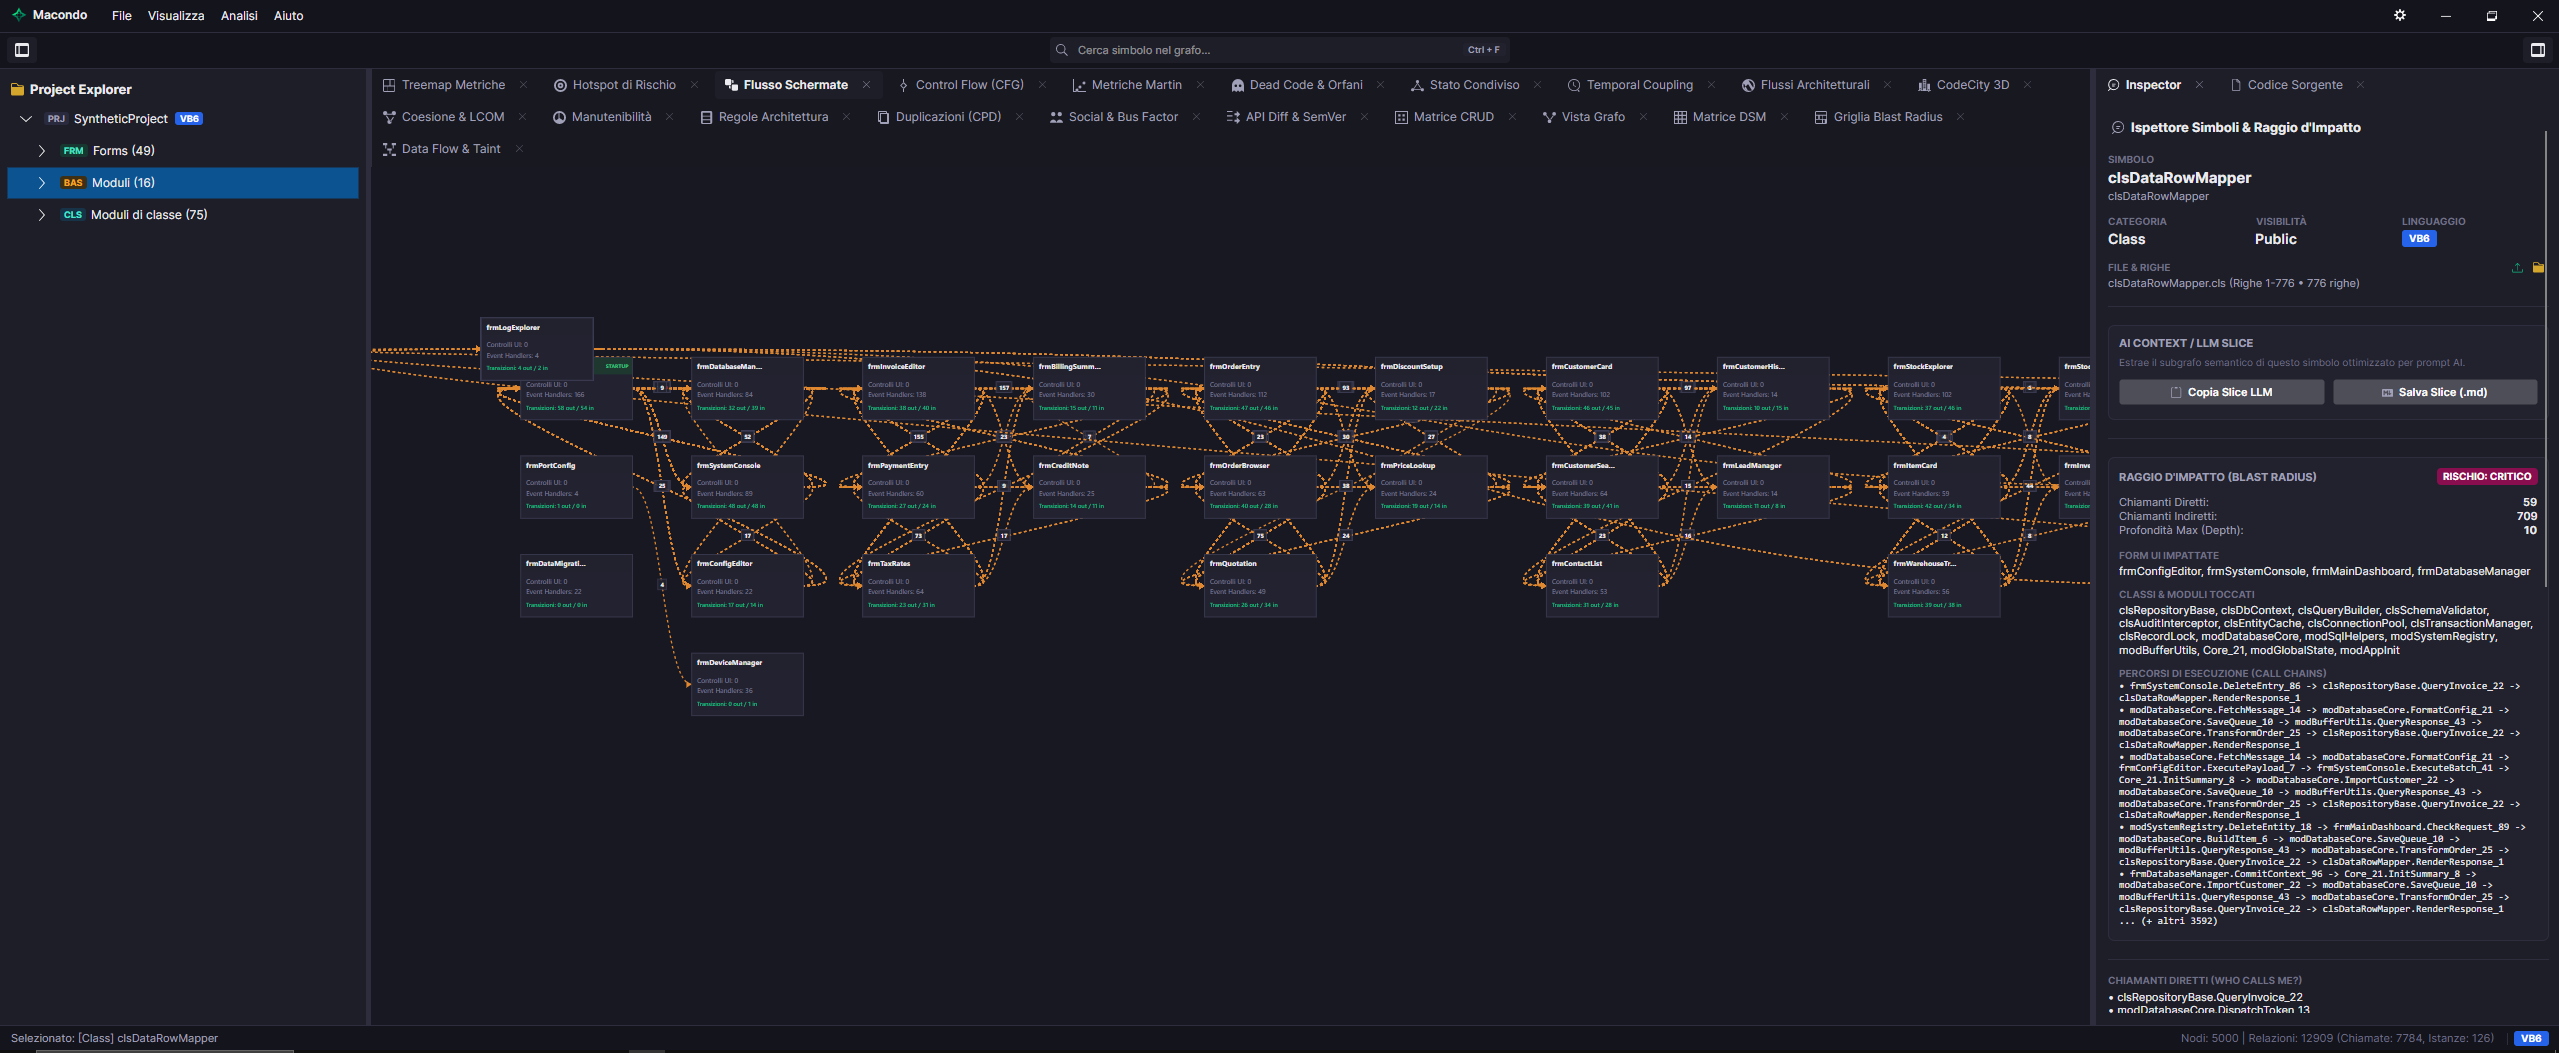This screenshot has height=1053, width=2559.
Task: Click the Manutenibilità gauge icon
Action: pos(559,117)
